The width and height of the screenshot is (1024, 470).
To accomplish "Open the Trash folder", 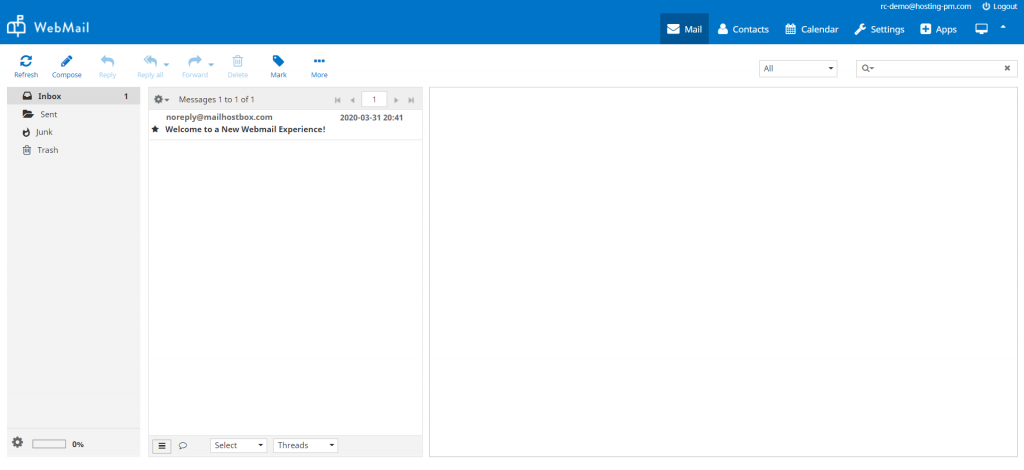I will (73, 150).
